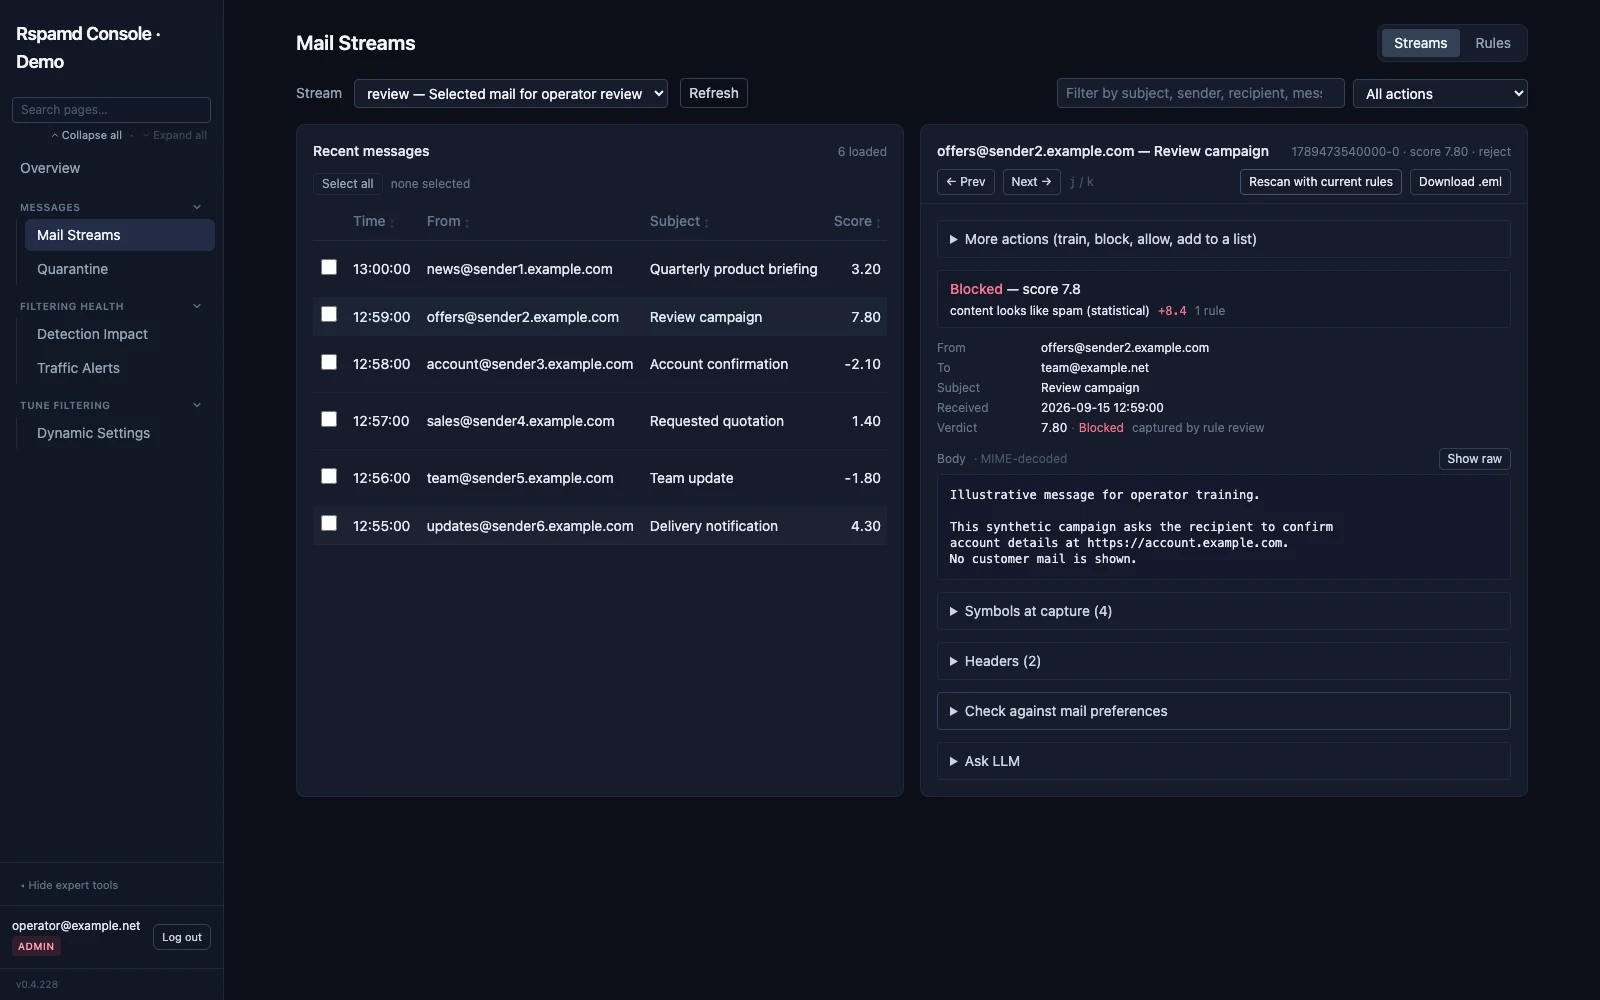
Task: Go to Next message
Action: [1031, 182]
